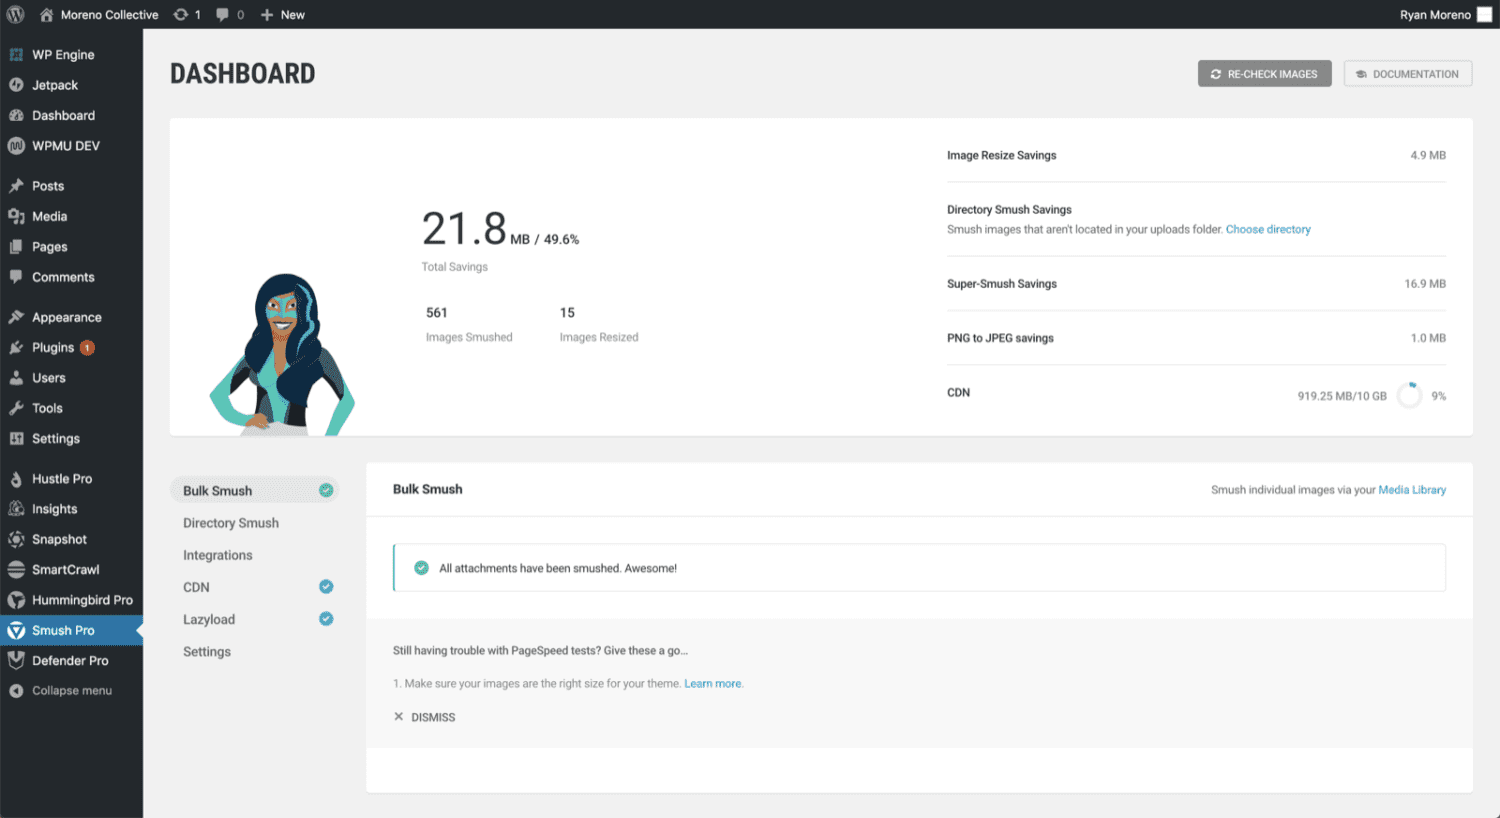Open Hustle Pro from the sidebar
The height and width of the screenshot is (818, 1500).
[x=62, y=478]
